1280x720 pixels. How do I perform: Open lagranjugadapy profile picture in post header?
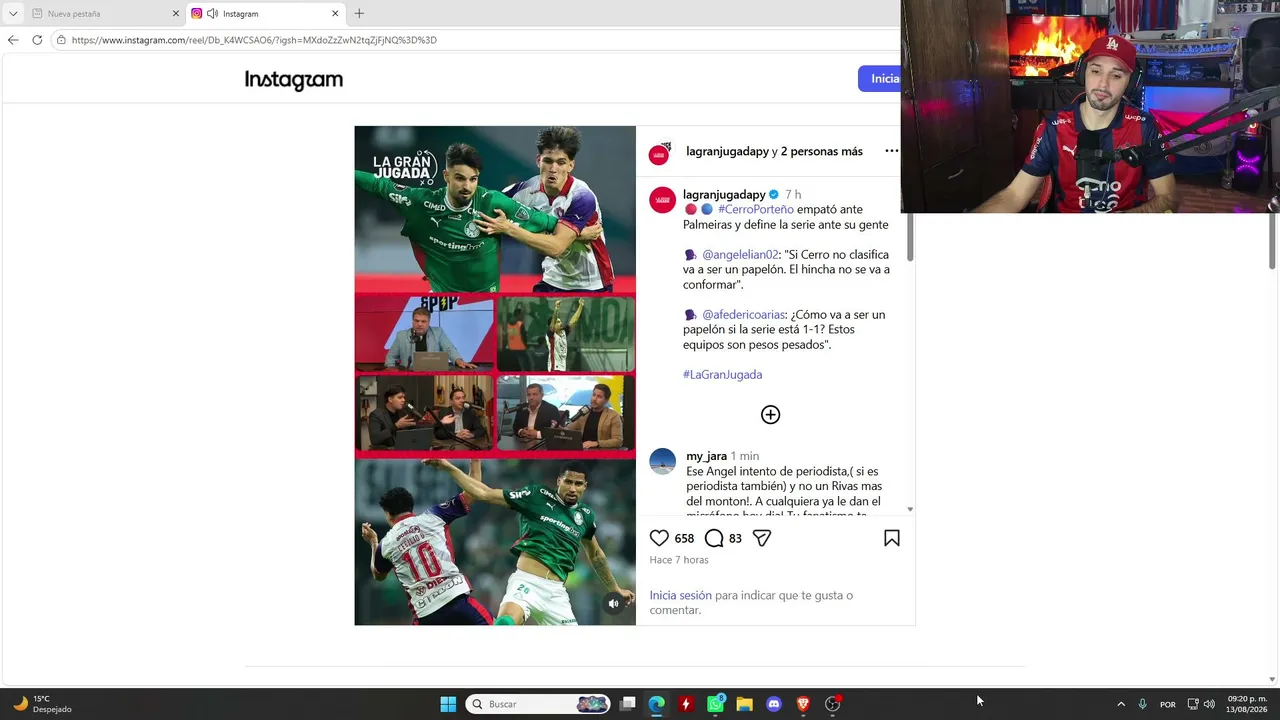(x=660, y=153)
